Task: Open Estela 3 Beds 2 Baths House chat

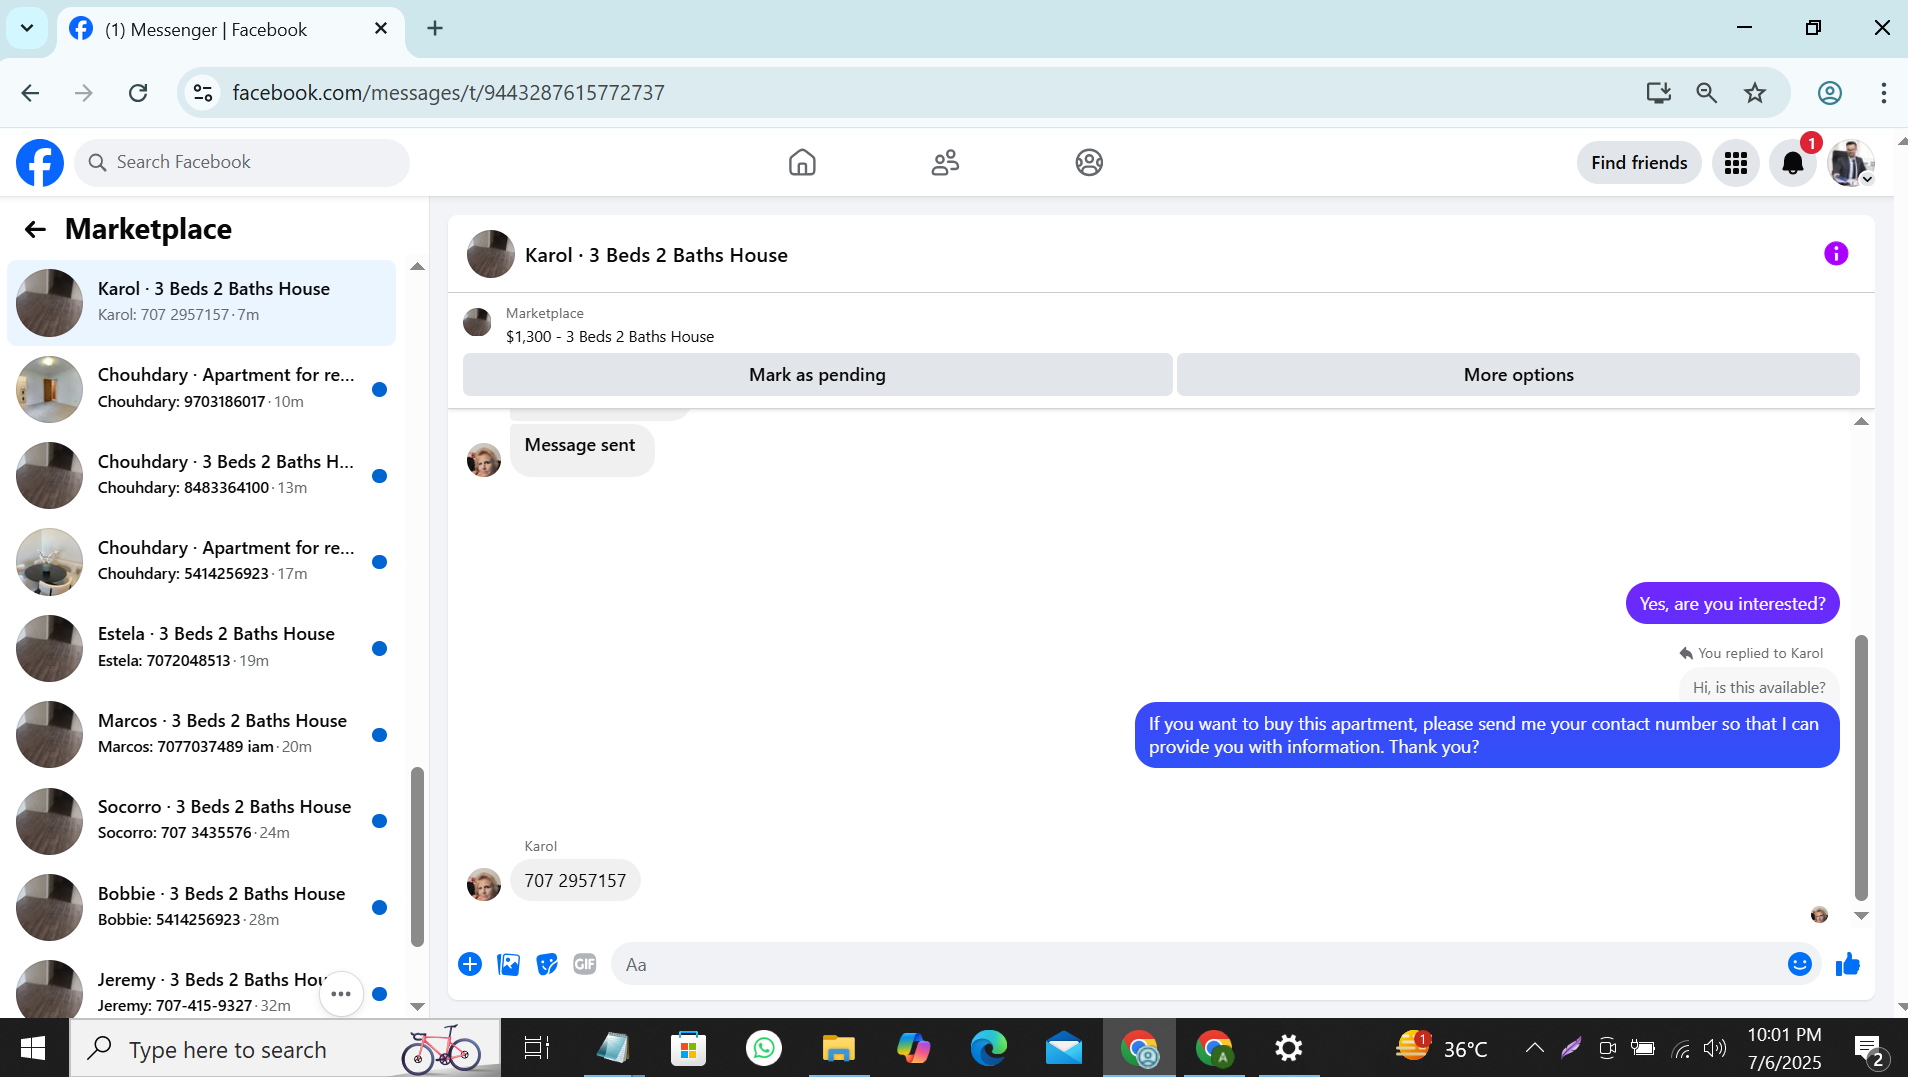Action: [201, 647]
